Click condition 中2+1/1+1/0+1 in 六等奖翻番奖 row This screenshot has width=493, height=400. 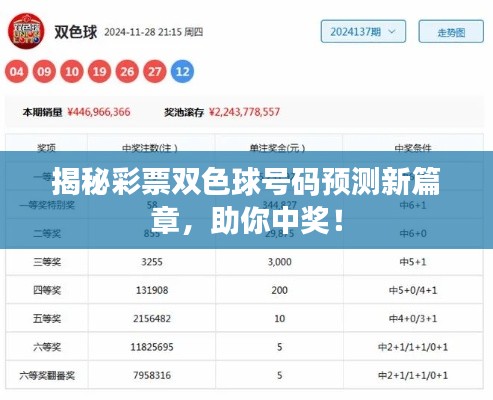413,376
